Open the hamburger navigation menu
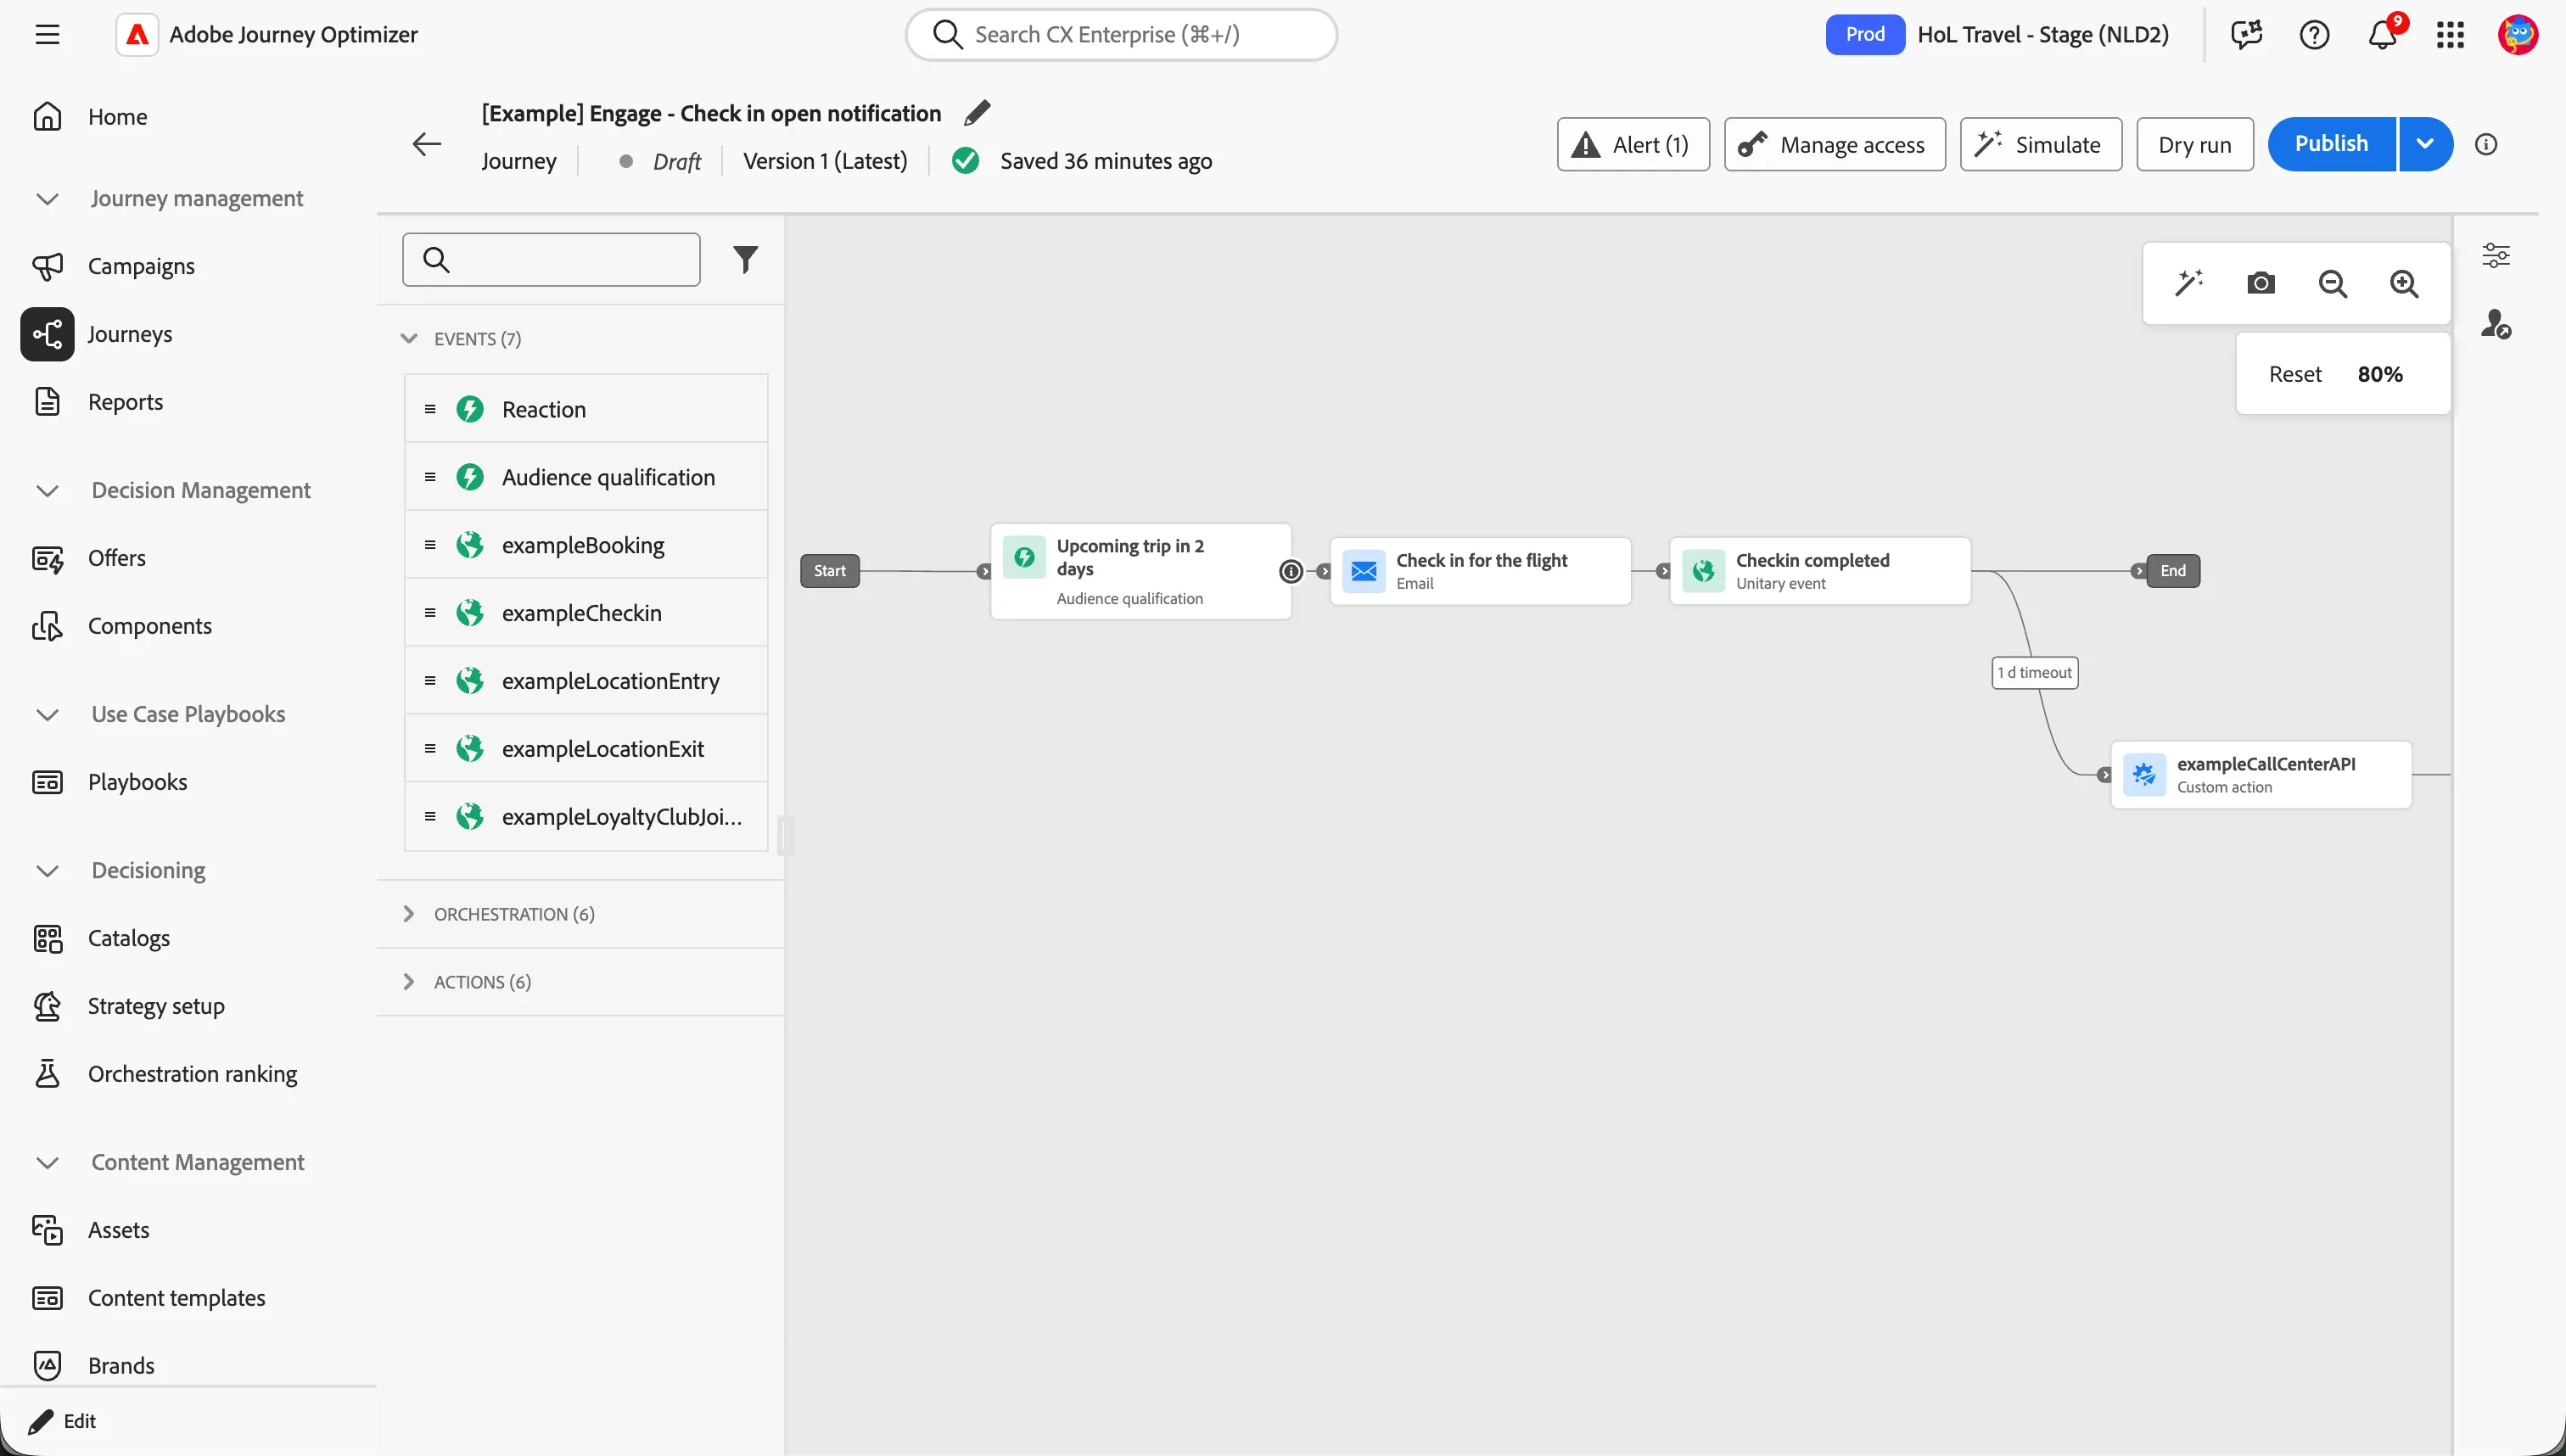Image resolution: width=2566 pixels, height=1456 pixels. [x=47, y=35]
